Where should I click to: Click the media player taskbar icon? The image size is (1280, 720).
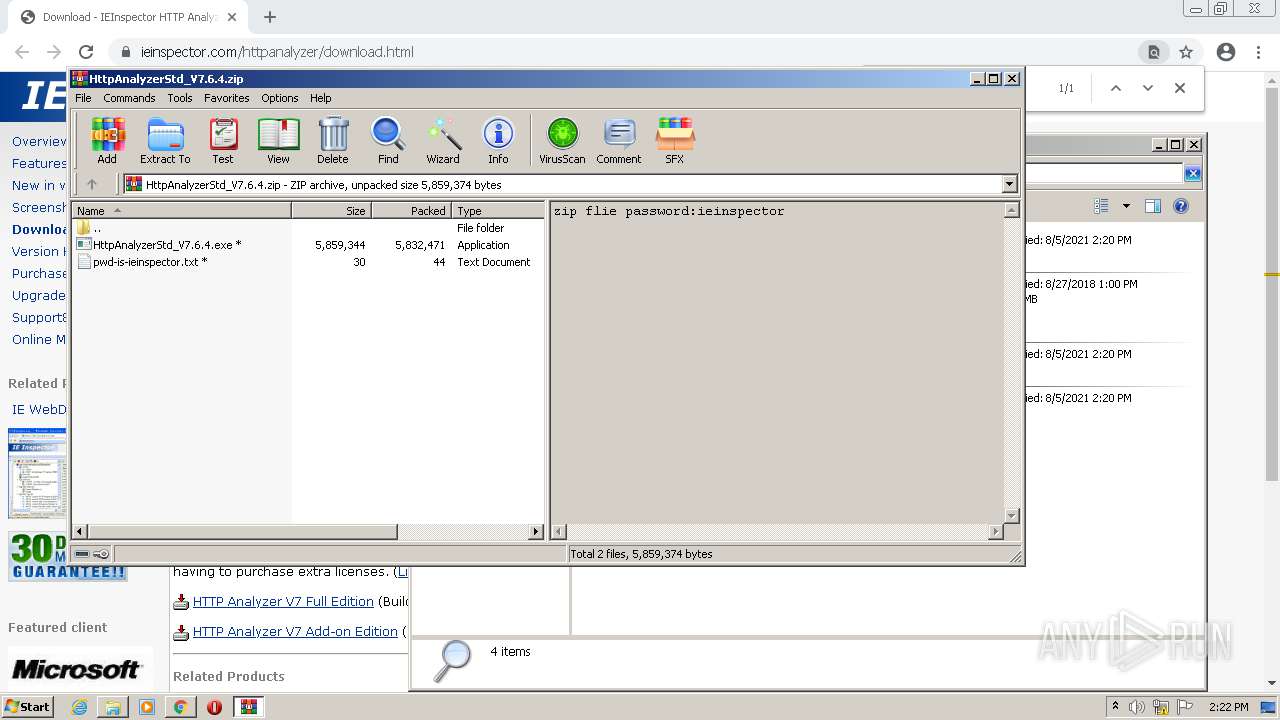click(147, 707)
